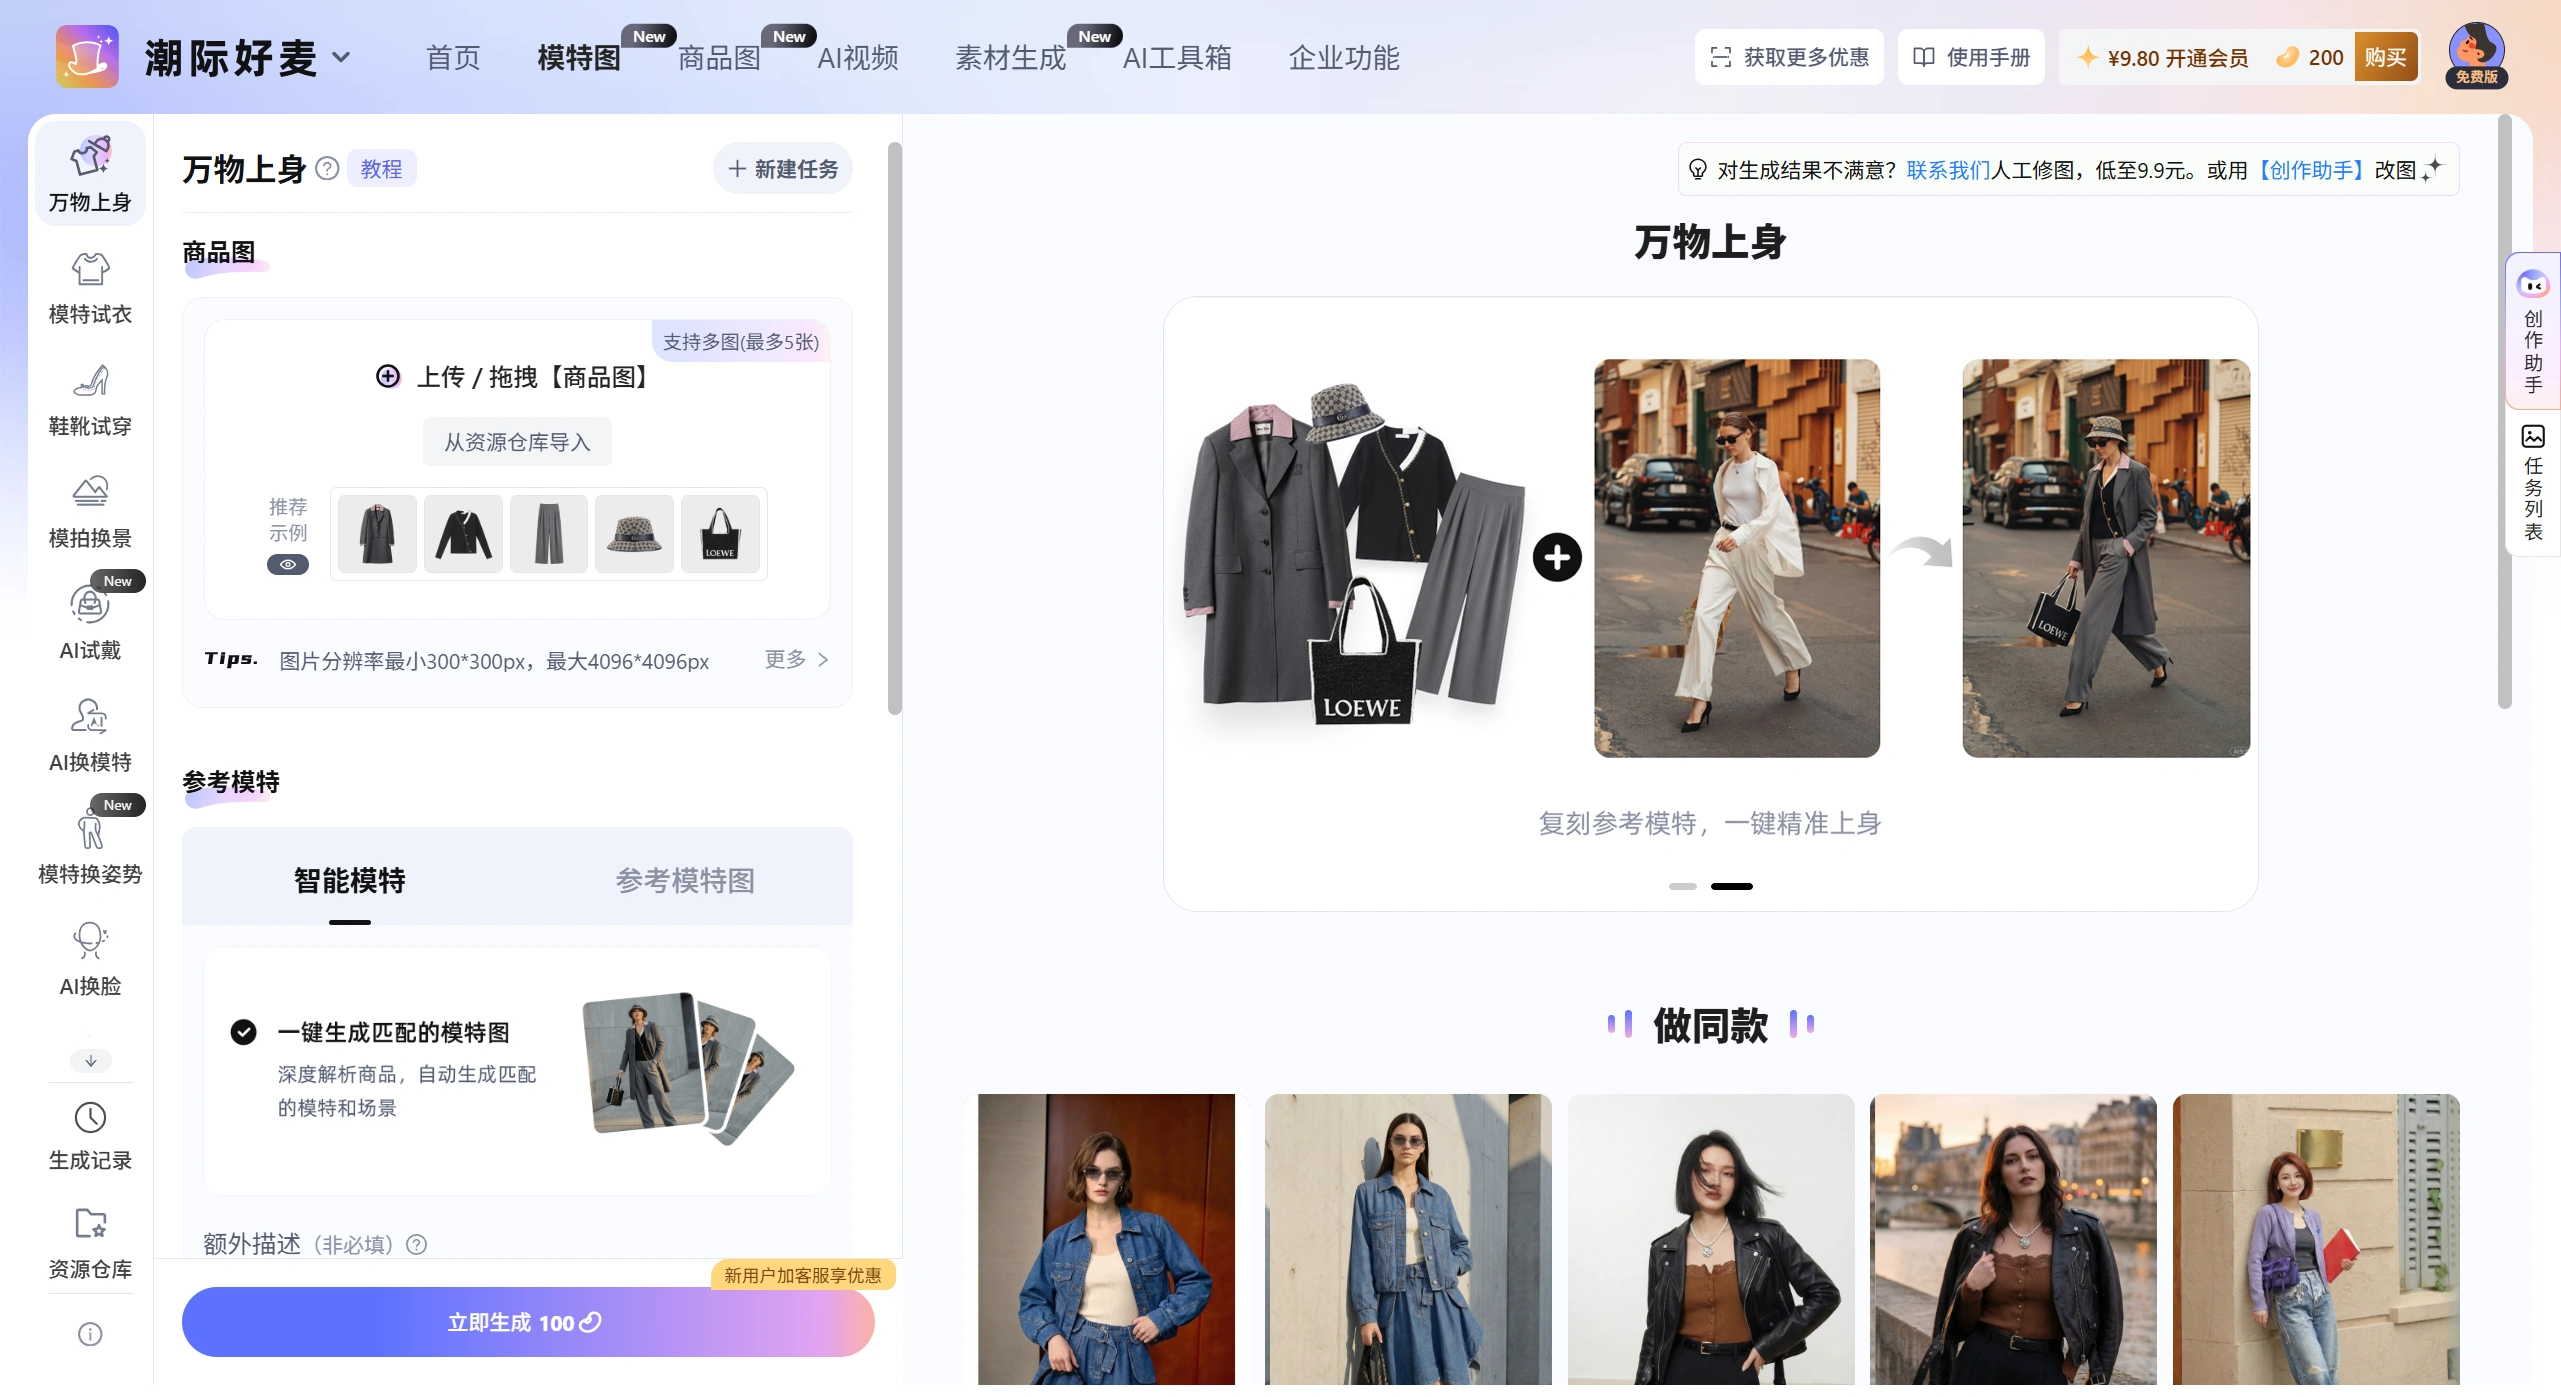Click ¥9.80 开通会员 button
This screenshot has height=1397, width=2561.
click(2162, 58)
